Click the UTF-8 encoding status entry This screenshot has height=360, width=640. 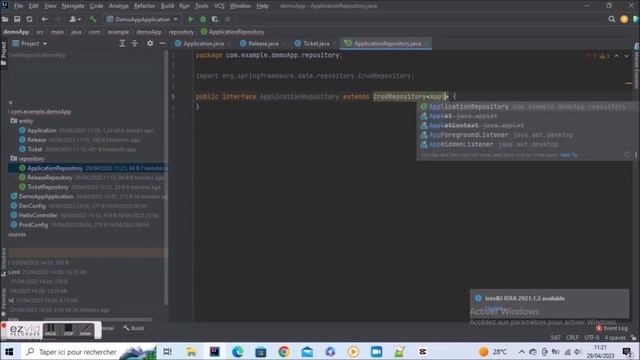[591, 338]
